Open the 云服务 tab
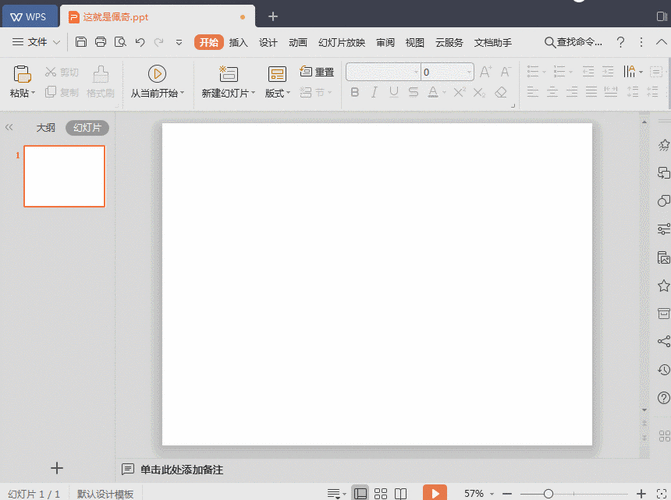 coord(449,42)
